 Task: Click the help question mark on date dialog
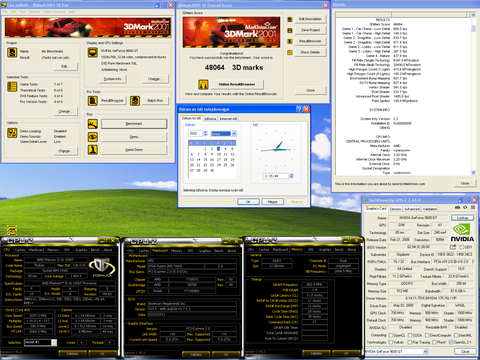pyautogui.click(x=299, y=109)
